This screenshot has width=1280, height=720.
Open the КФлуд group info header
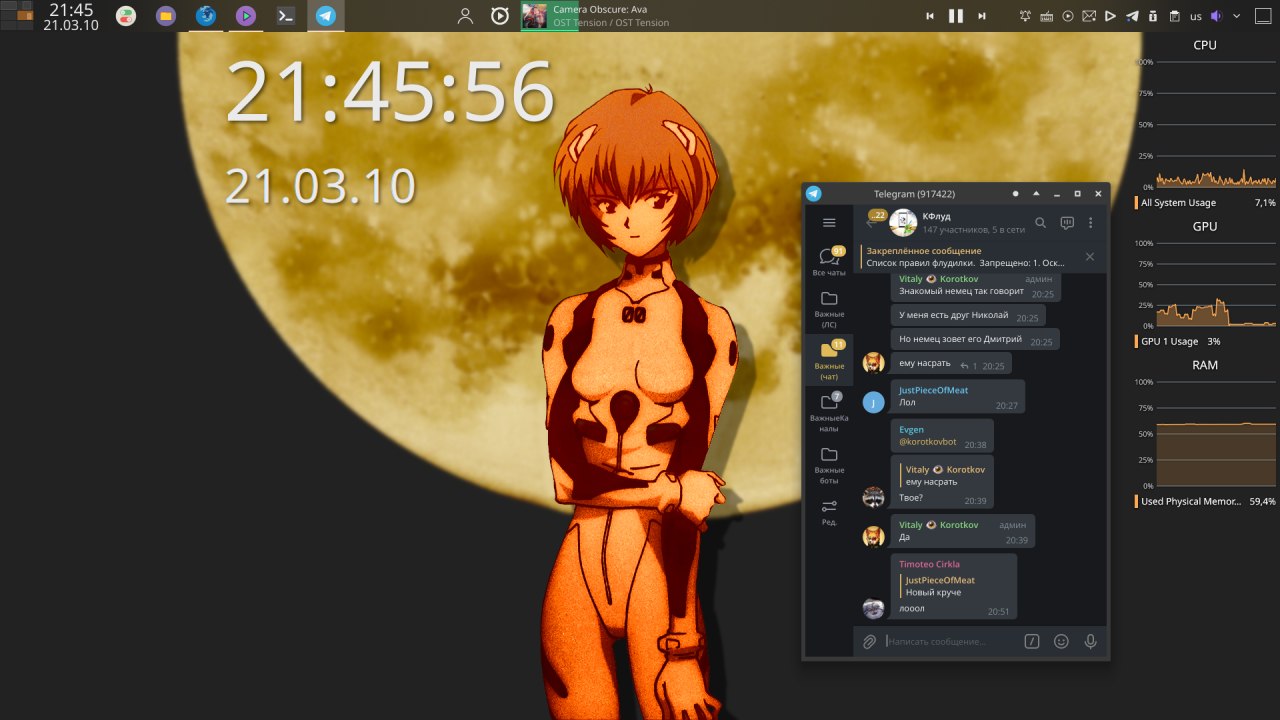[974, 222]
